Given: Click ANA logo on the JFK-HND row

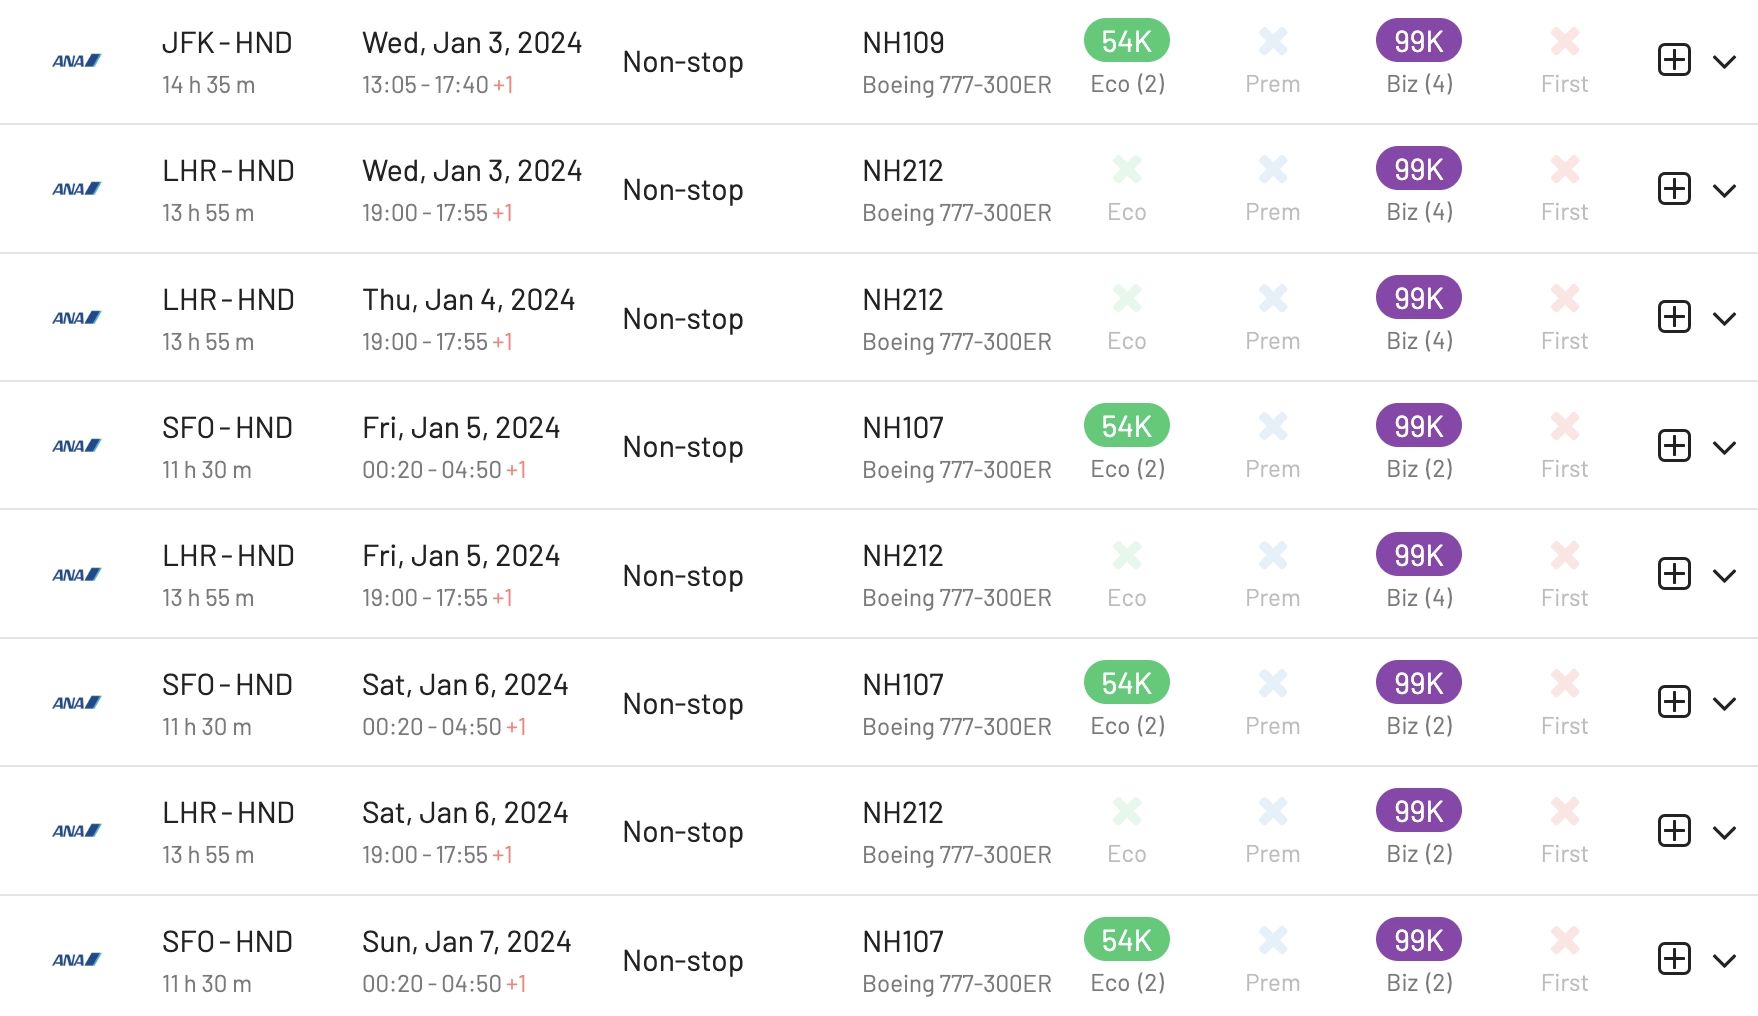Looking at the screenshot, I should (77, 61).
